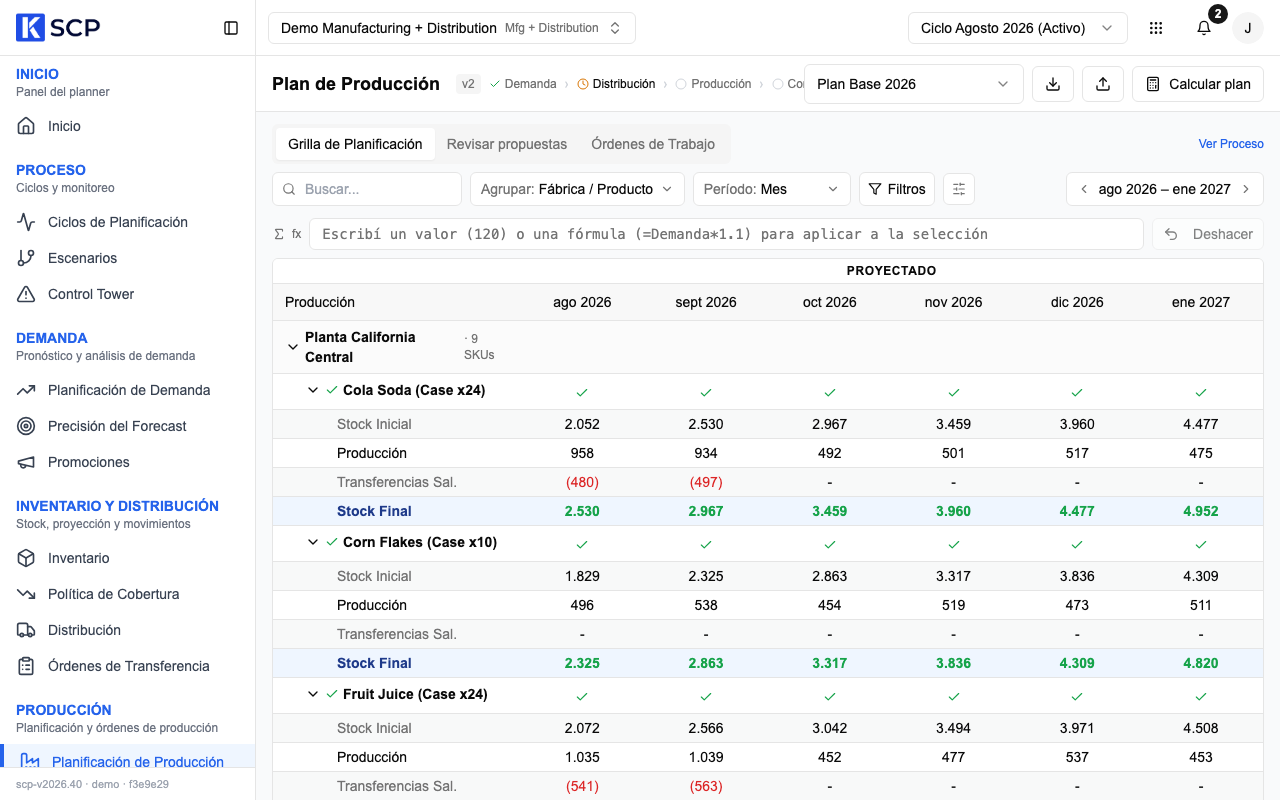Viewport: 1280px width, 800px height.
Task: Open the column settings sliders icon
Action: pyautogui.click(x=959, y=189)
